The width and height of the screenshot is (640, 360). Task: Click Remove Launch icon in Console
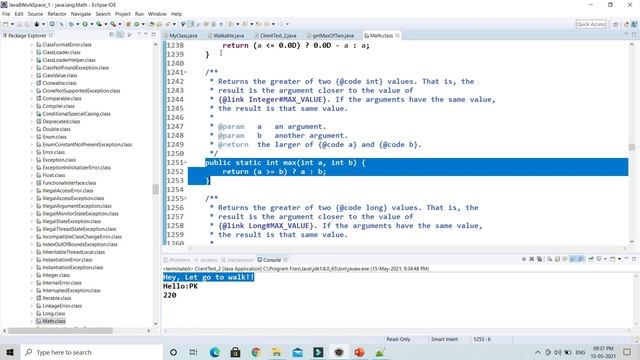coord(531,259)
